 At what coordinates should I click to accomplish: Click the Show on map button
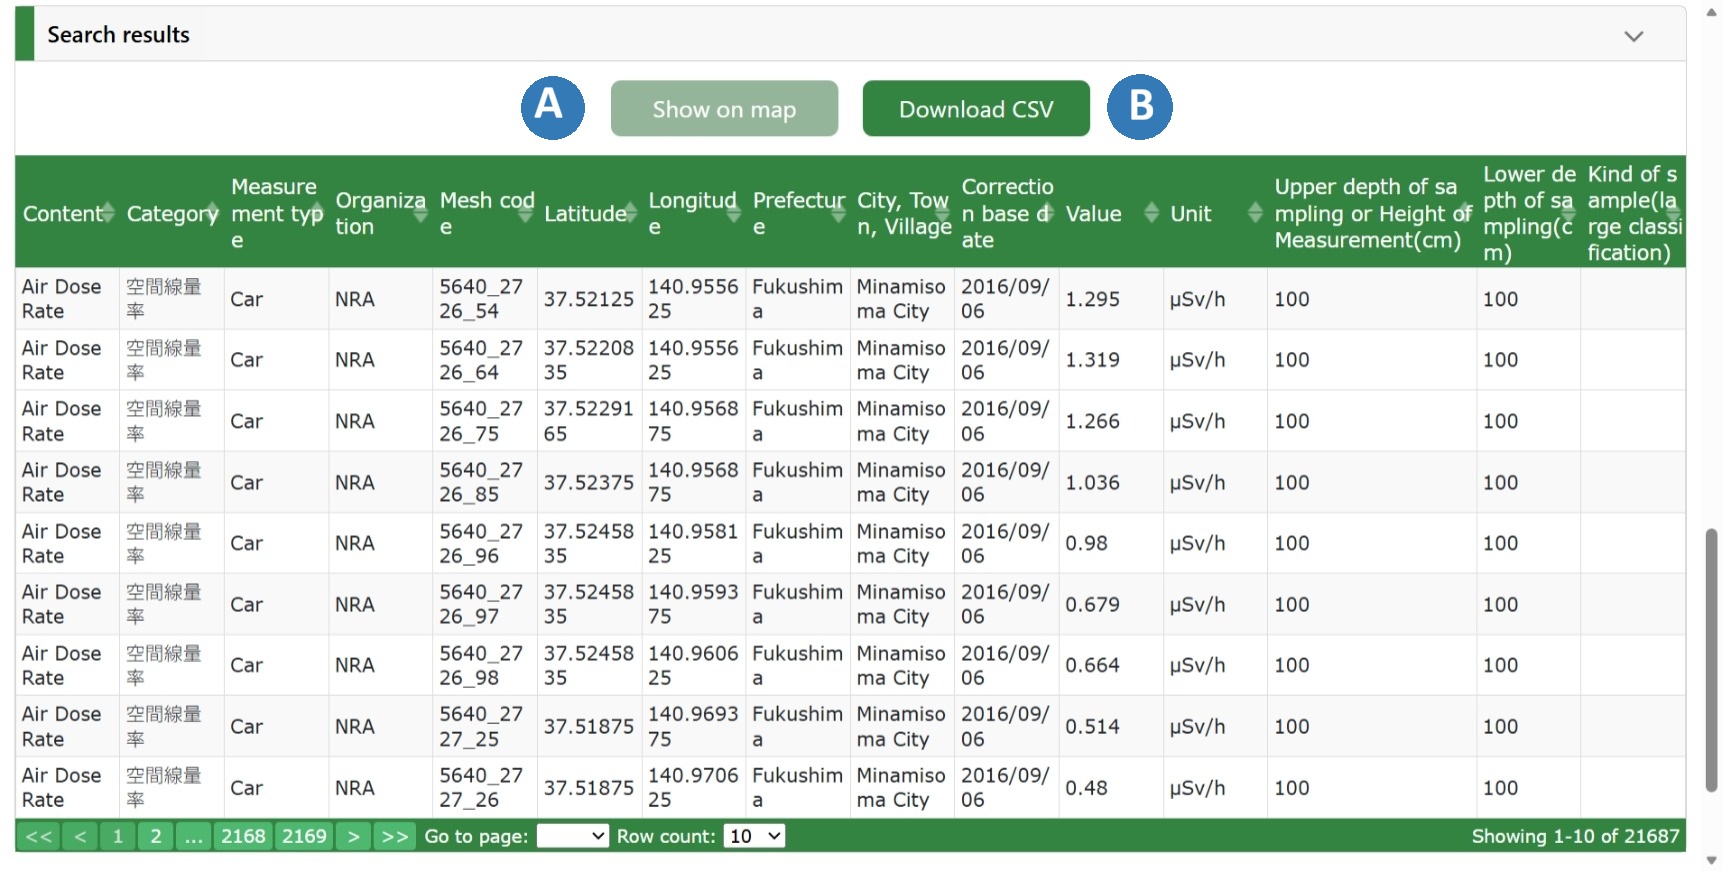(724, 109)
